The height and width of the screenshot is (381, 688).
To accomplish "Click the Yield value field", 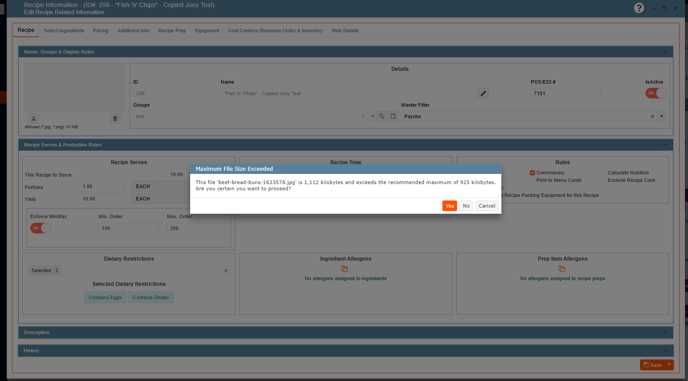I will point(102,199).
